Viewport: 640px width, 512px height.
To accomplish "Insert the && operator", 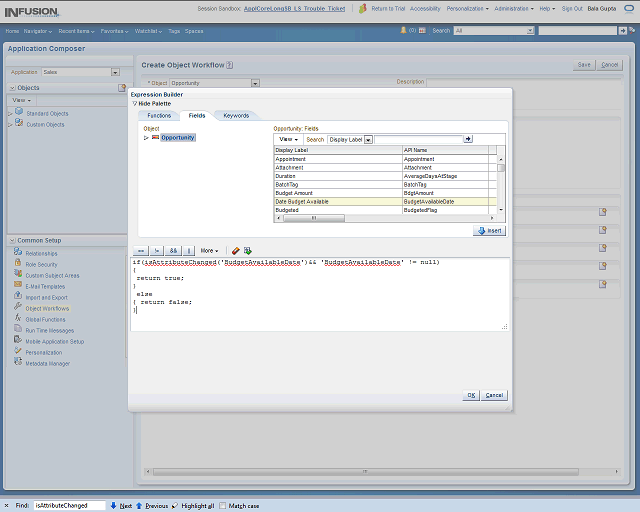I will pyautogui.click(x=172, y=250).
